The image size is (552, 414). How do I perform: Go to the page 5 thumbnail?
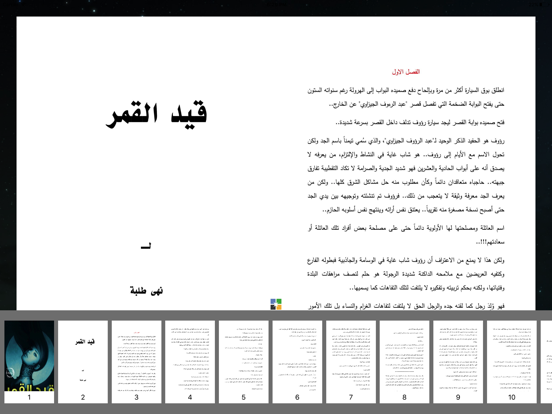pyautogui.click(x=244, y=362)
